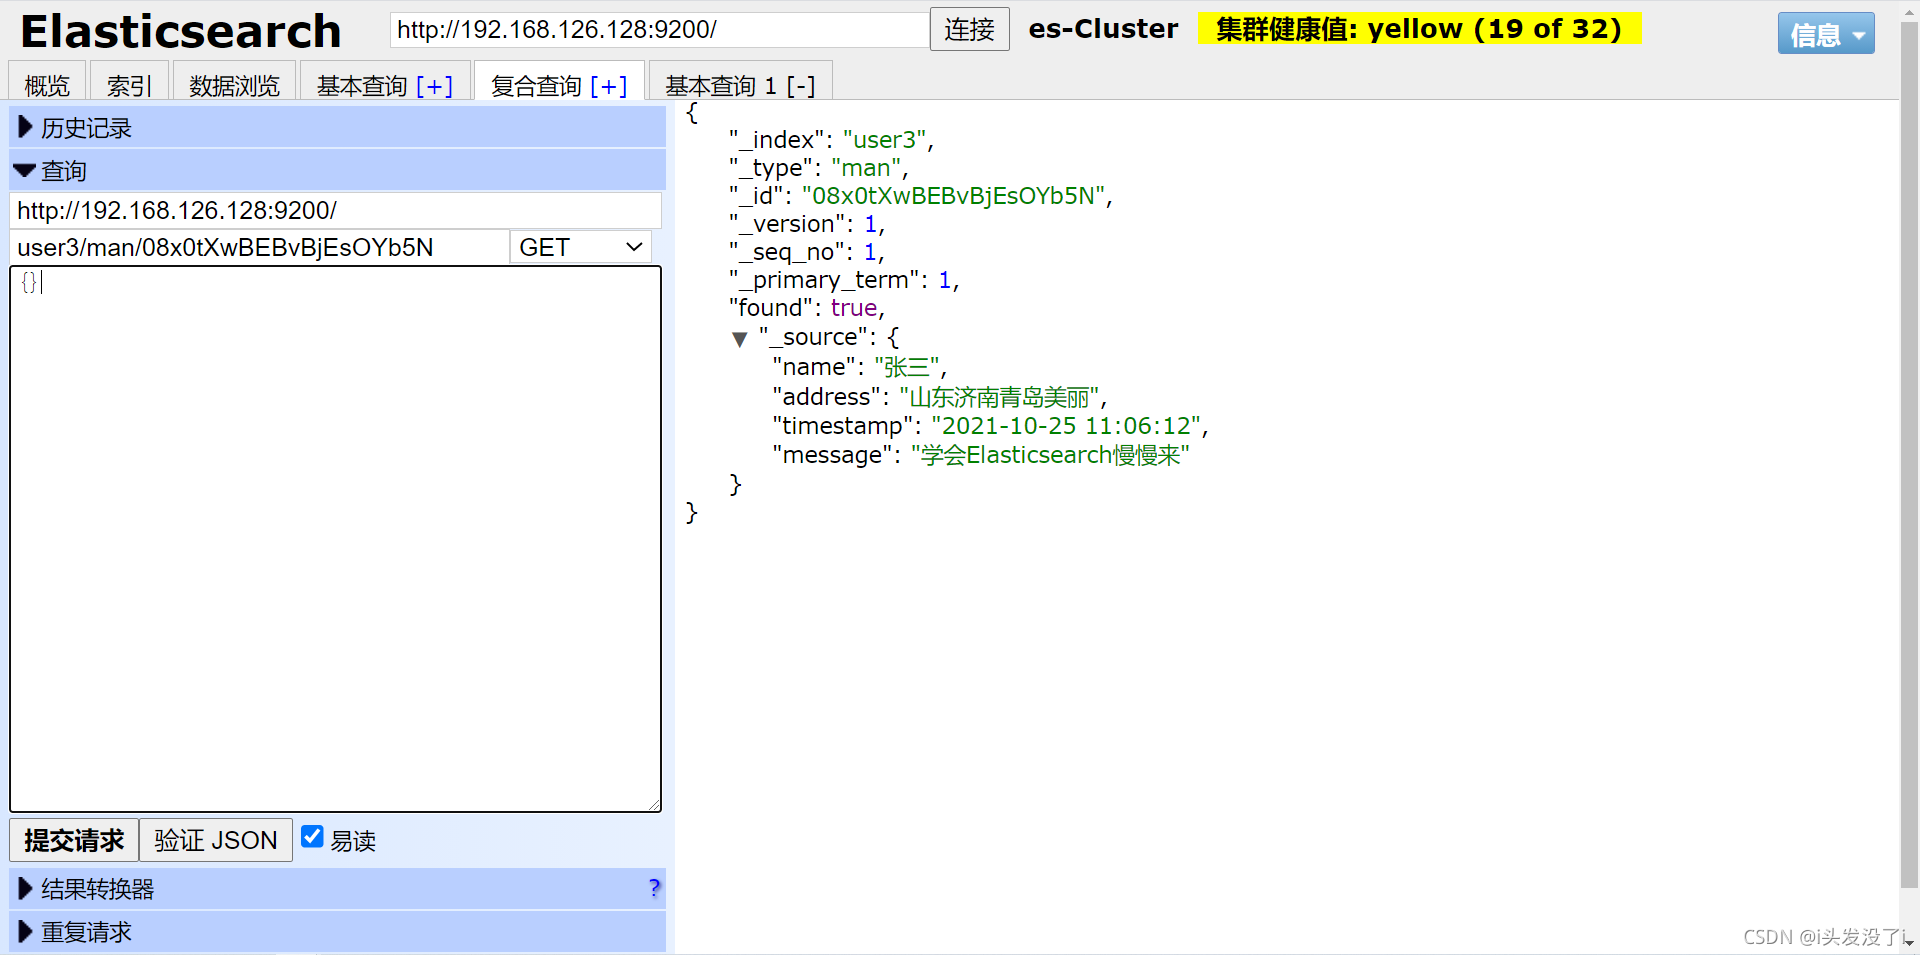Close 基本查询 1 tab with [-]

(801, 86)
